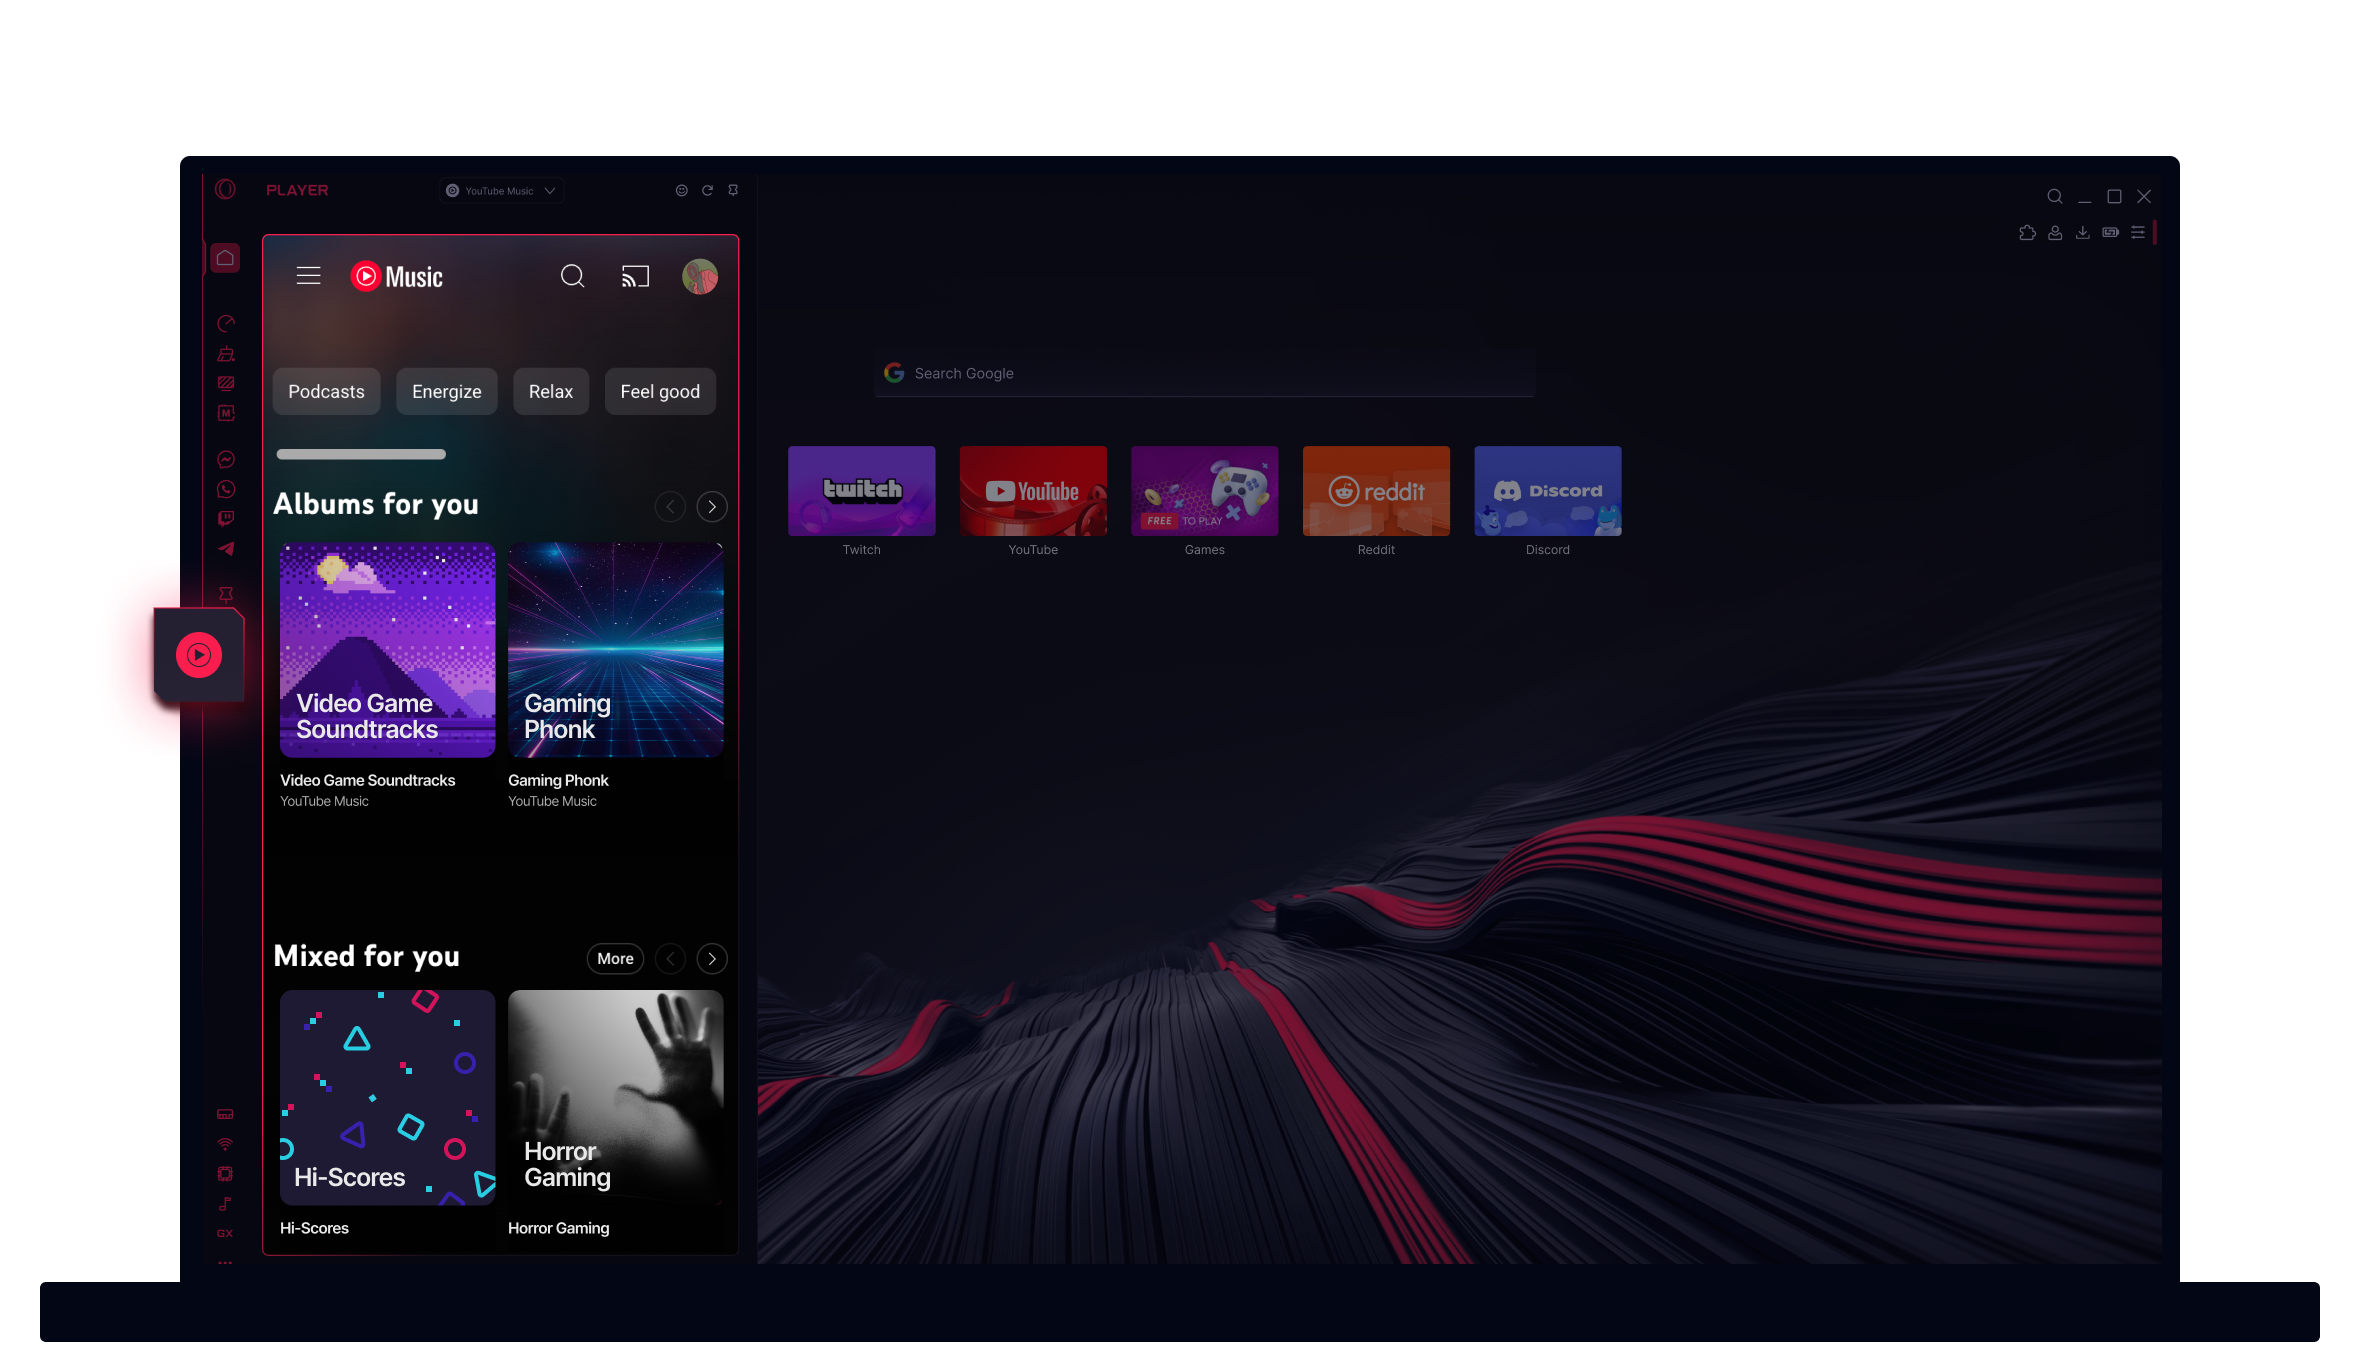Open the Opera GX extensions panel

click(x=2027, y=232)
